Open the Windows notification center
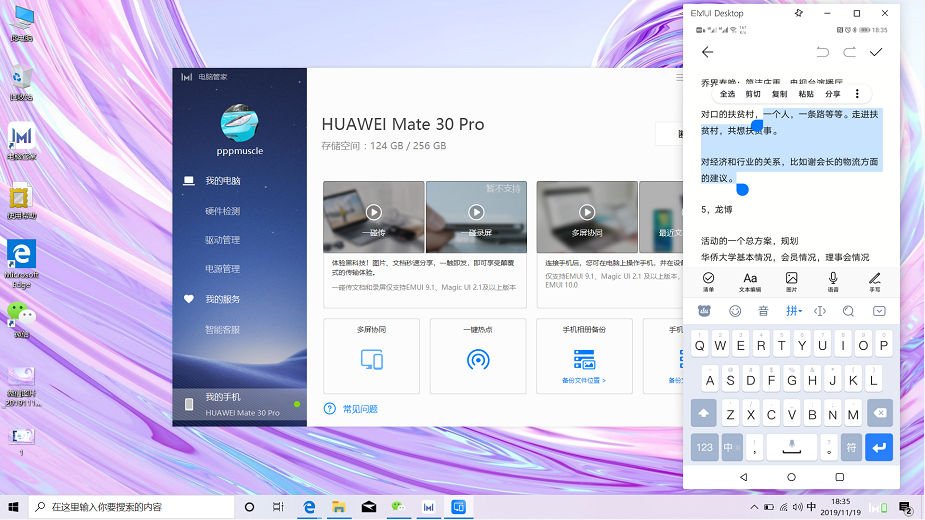 point(905,507)
